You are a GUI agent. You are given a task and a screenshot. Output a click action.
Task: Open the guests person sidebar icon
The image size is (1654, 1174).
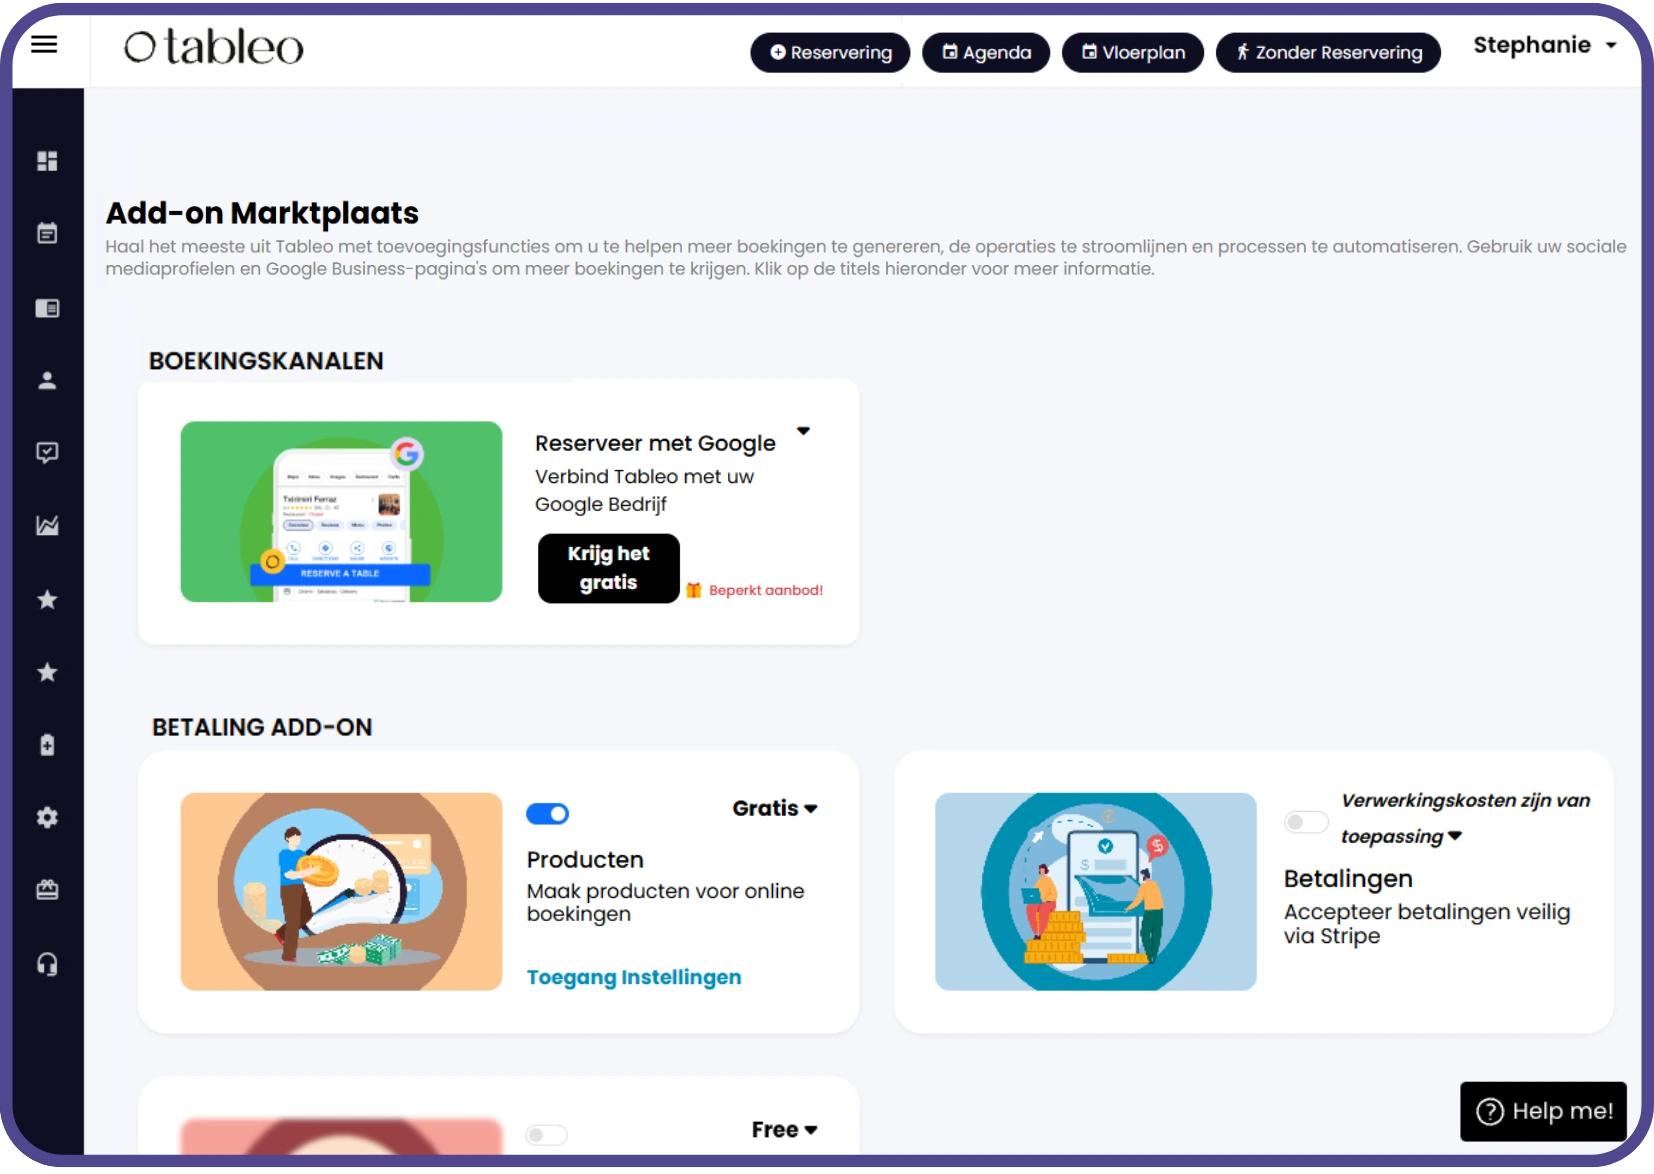pyautogui.click(x=47, y=380)
